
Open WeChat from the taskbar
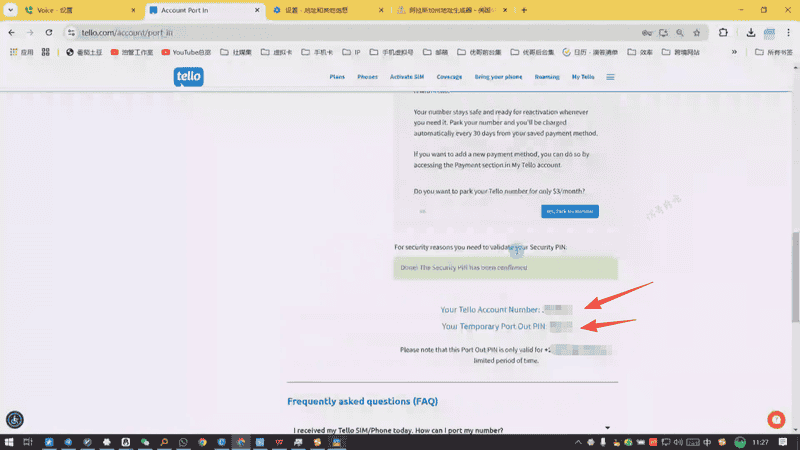[x=145, y=442]
